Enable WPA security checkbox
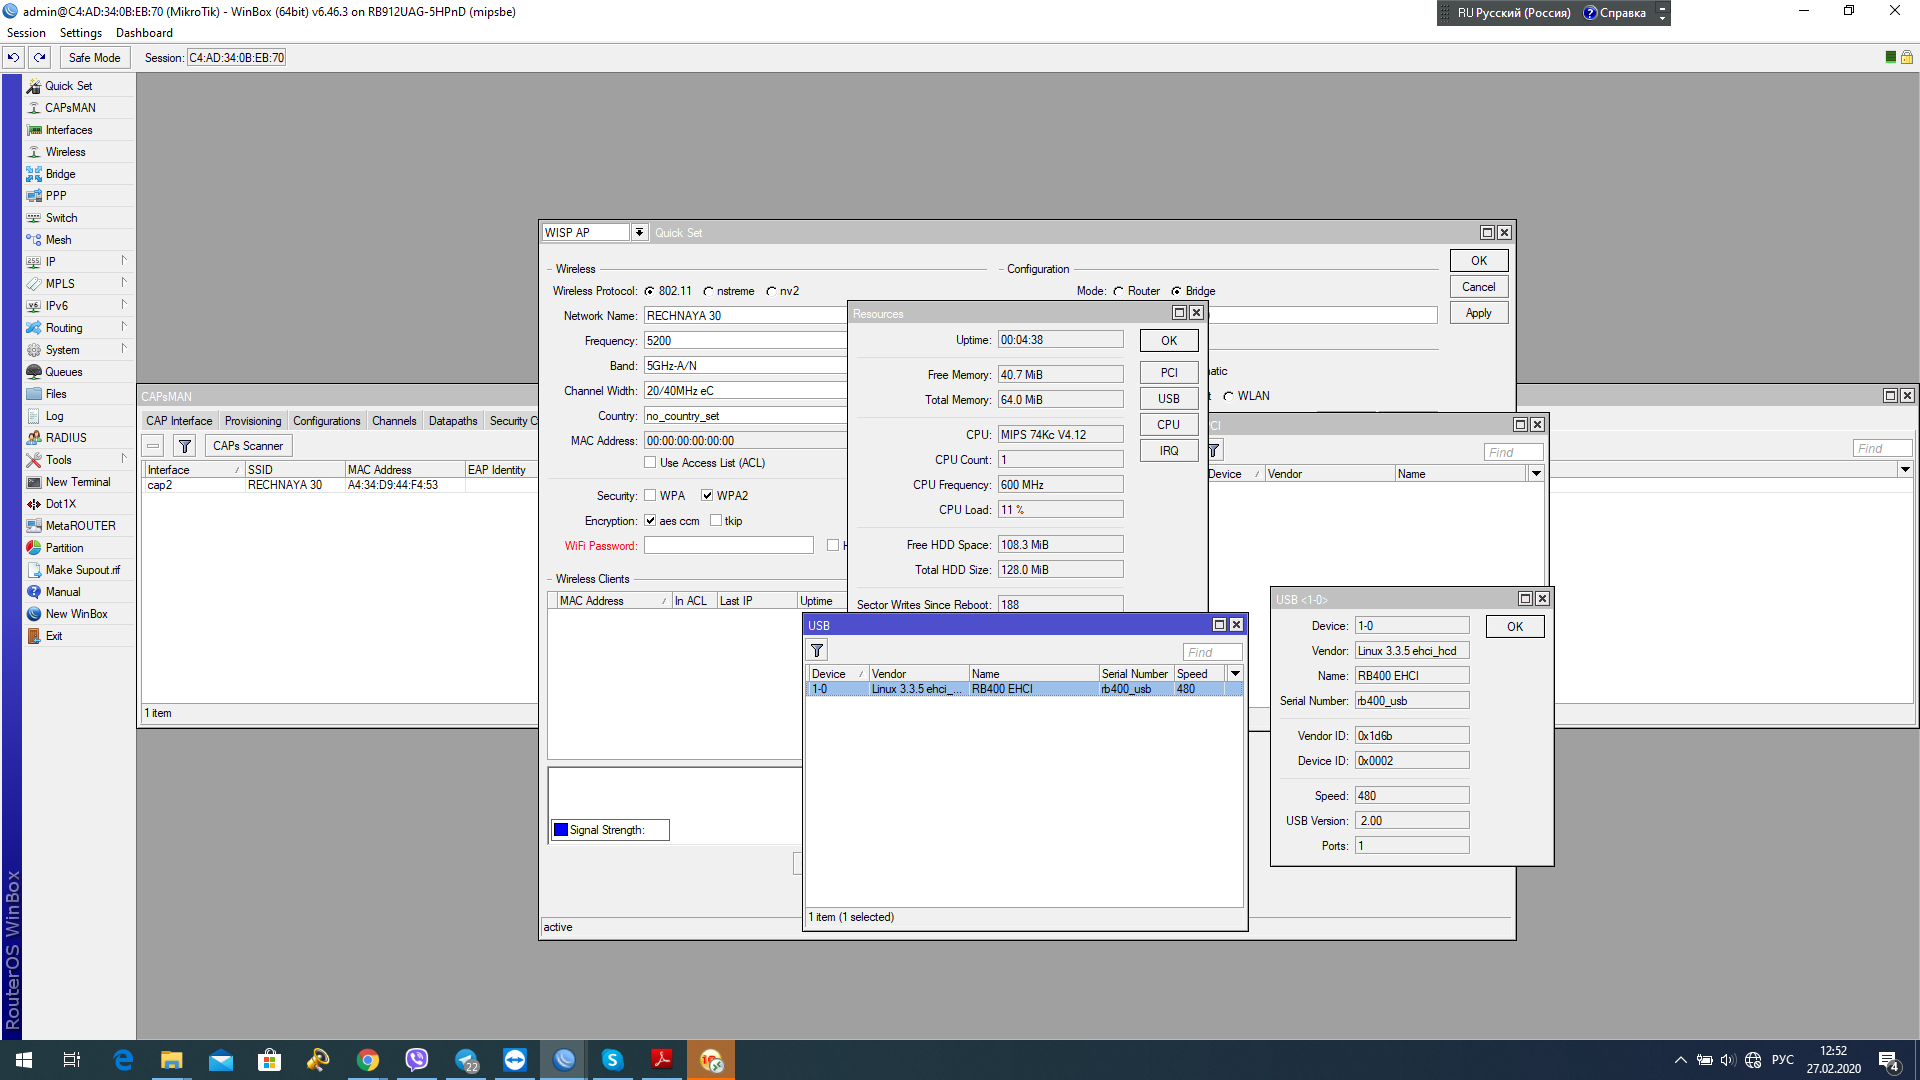Screen dimensions: 1920x1080 tap(650, 496)
